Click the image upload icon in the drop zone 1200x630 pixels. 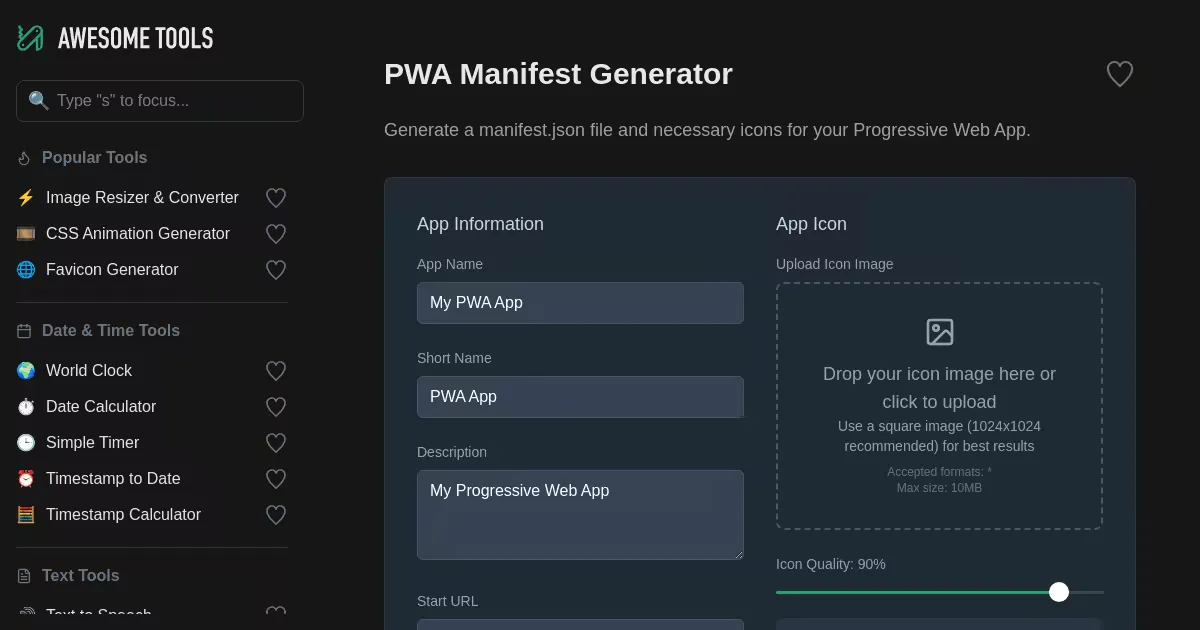point(939,332)
